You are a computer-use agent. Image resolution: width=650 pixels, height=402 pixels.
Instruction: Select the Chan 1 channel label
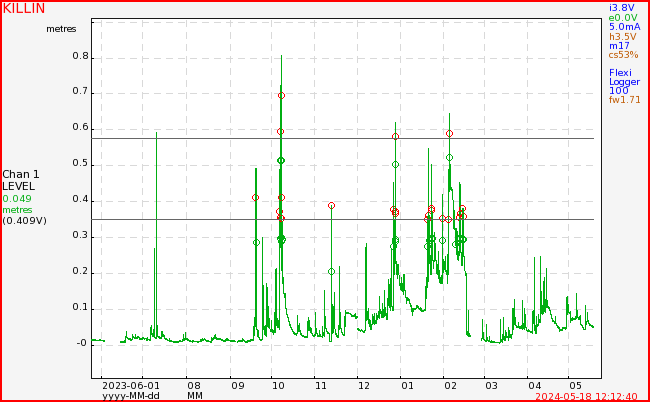[x=21, y=174]
